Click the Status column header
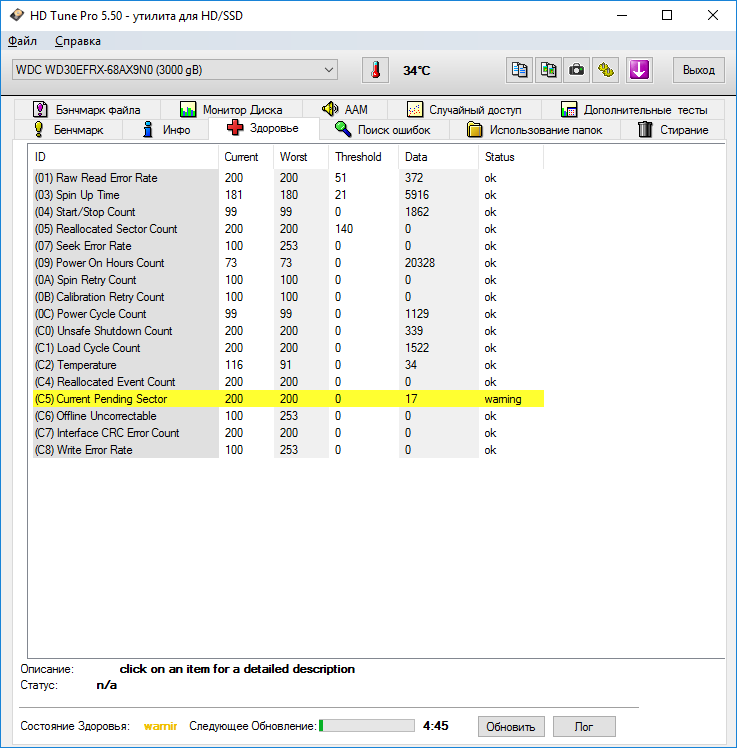The image size is (737, 748). pyautogui.click(x=511, y=157)
